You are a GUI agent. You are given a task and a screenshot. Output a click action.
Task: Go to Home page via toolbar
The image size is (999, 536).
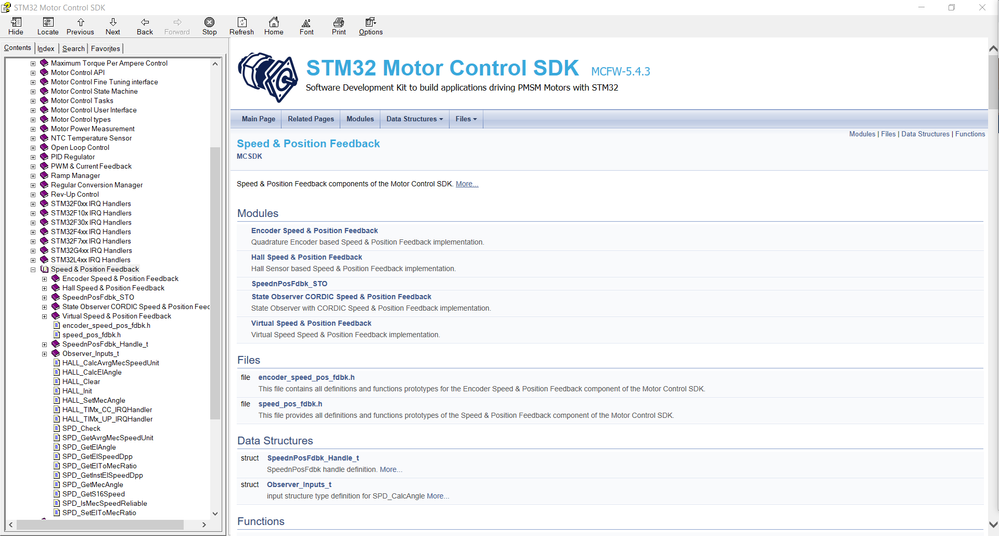pos(273,26)
